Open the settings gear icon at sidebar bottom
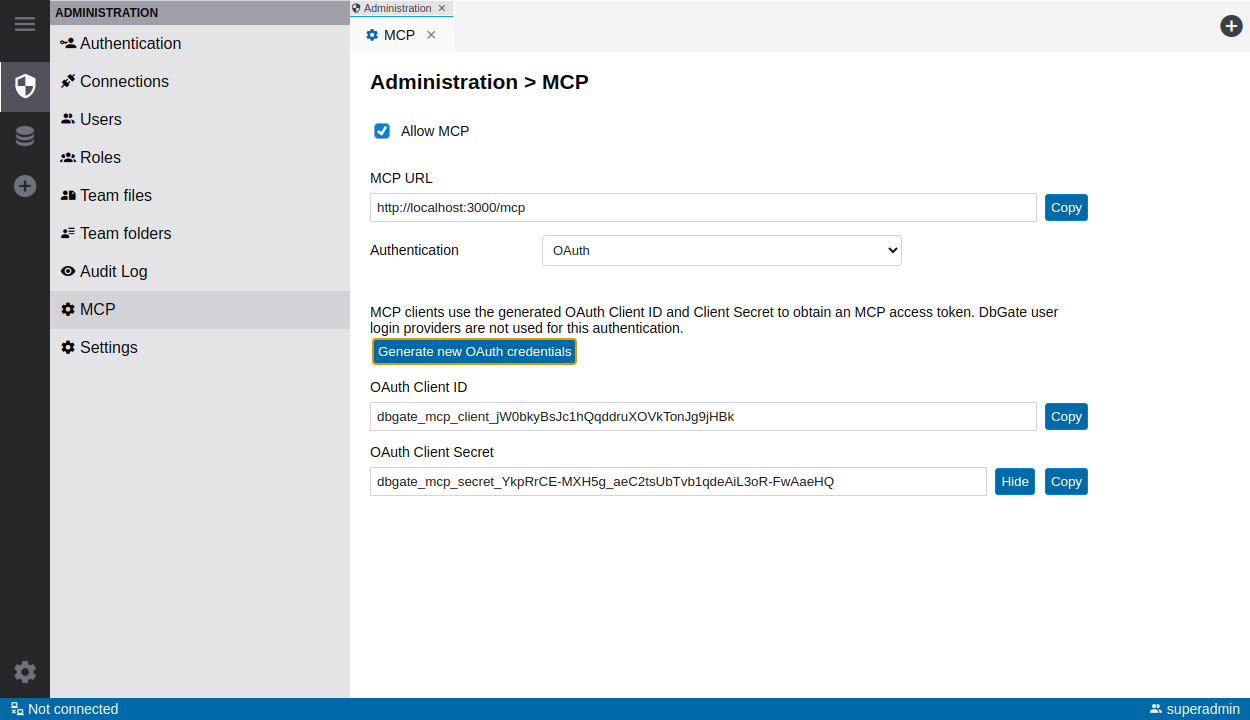 coord(25,672)
